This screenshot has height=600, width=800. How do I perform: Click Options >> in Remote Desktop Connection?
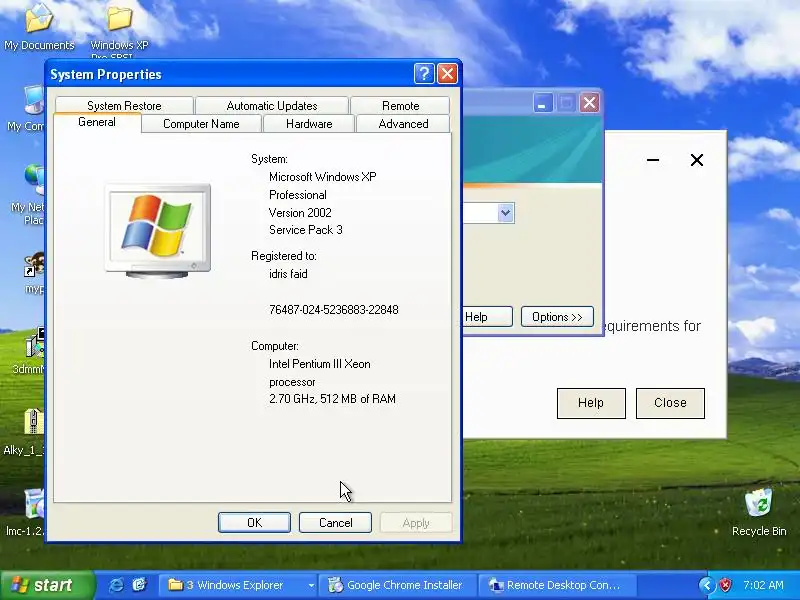[x=557, y=317]
